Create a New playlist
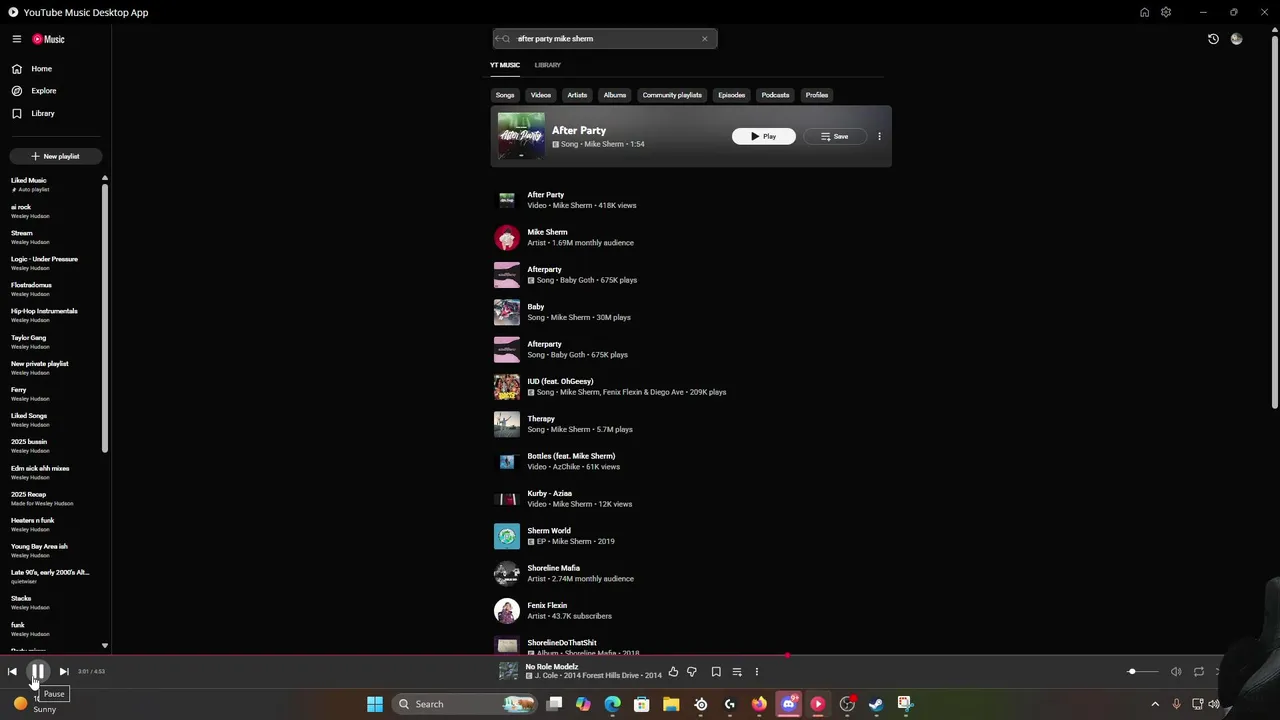1280x720 pixels. pyautogui.click(x=55, y=156)
